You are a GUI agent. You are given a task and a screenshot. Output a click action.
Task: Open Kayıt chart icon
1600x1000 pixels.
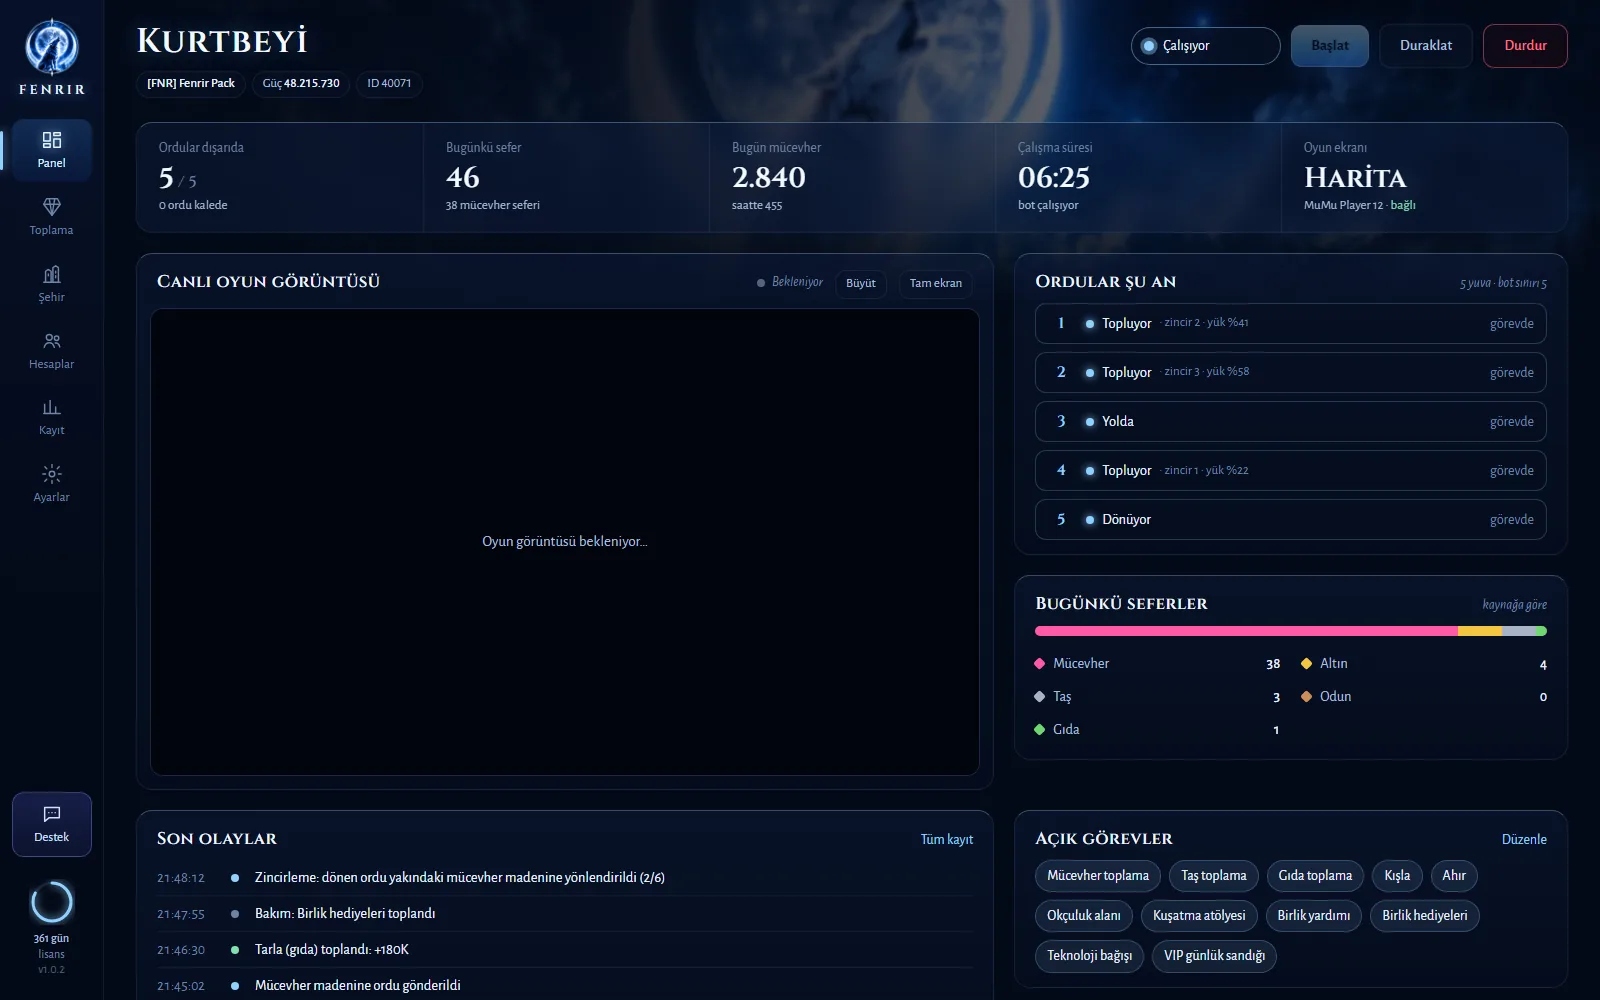coord(52,407)
